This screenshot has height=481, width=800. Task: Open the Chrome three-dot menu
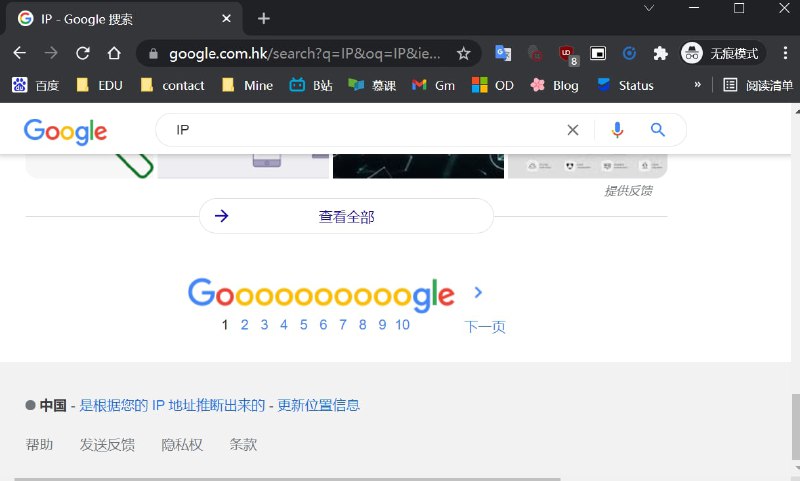tap(785, 53)
